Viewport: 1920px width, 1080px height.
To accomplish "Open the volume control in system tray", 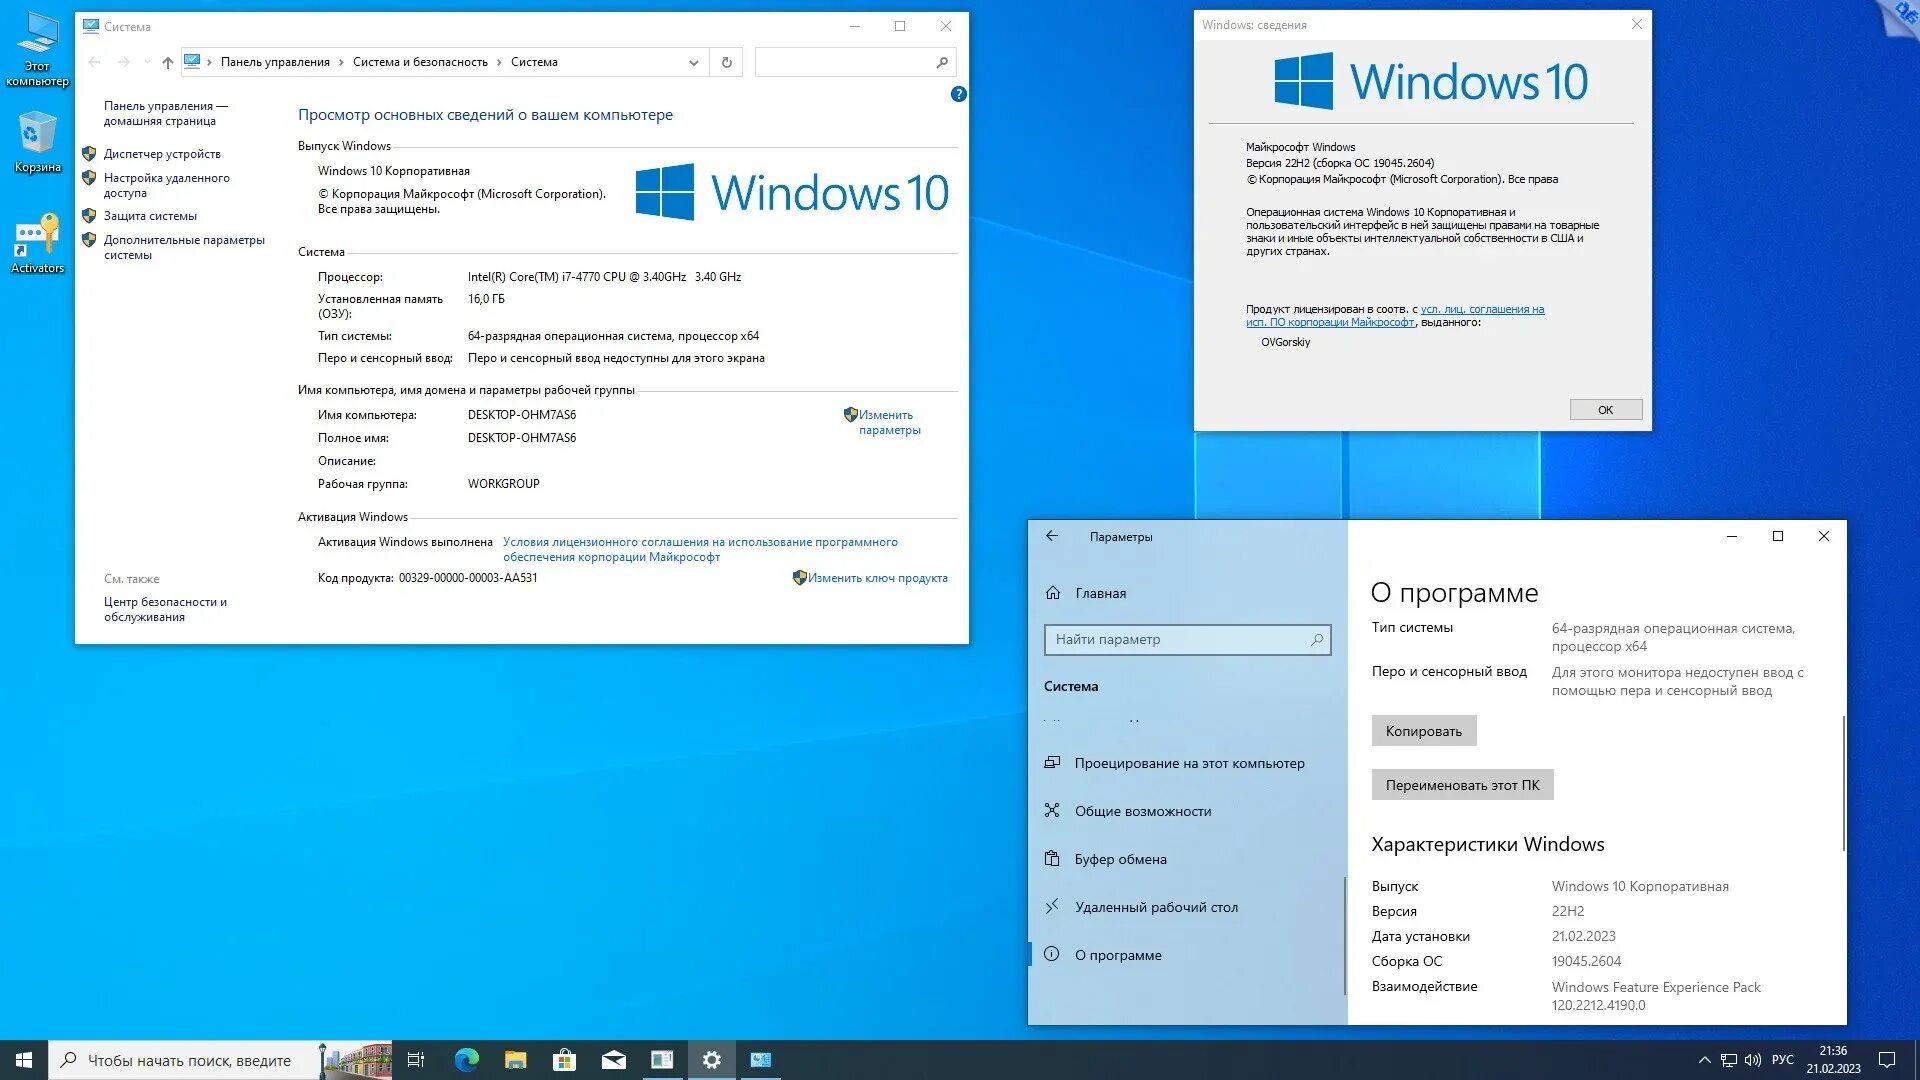I will (1753, 1059).
